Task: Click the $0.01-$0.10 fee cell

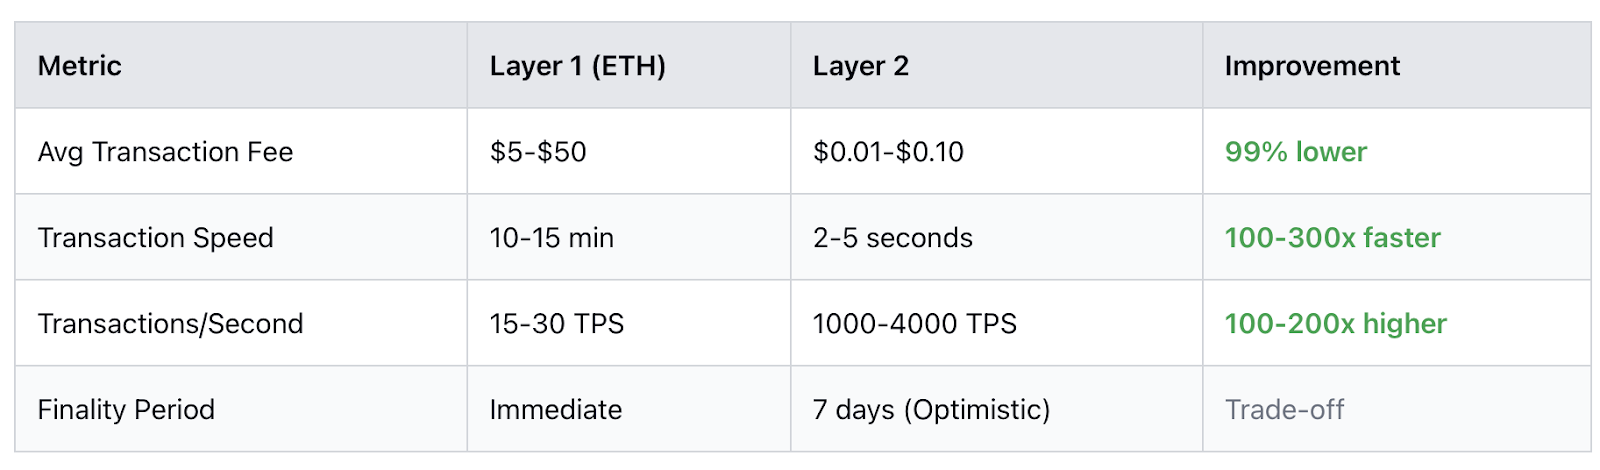Action: click(888, 152)
